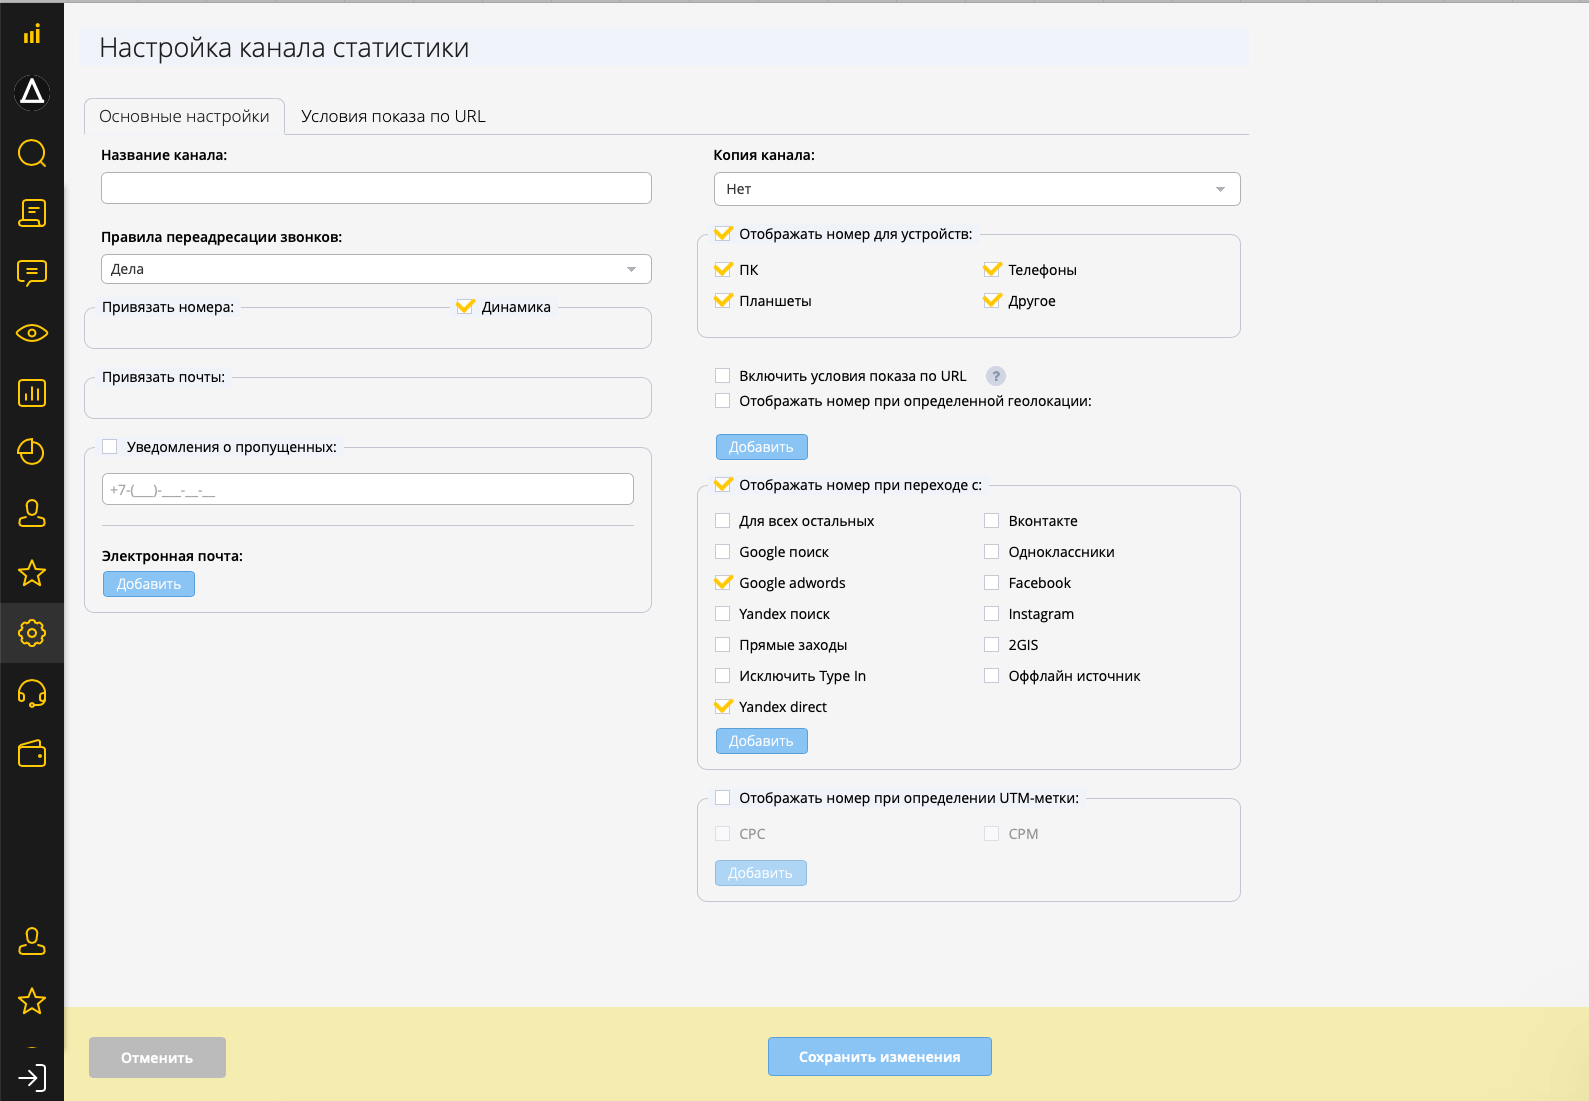Image resolution: width=1589 pixels, height=1101 pixels.
Task: Enable Уведомления о пропущенных checkbox
Action: pyautogui.click(x=110, y=447)
